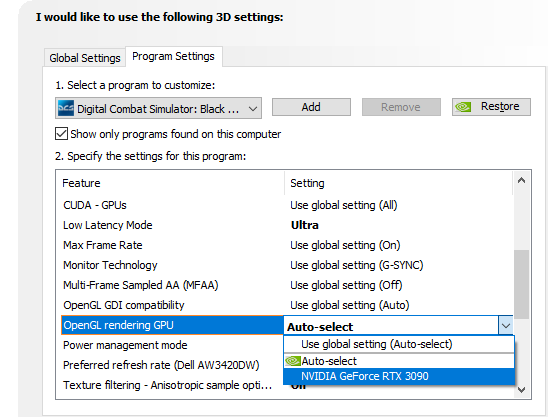
Task: Select the Program Settings tab
Action: (173, 56)
